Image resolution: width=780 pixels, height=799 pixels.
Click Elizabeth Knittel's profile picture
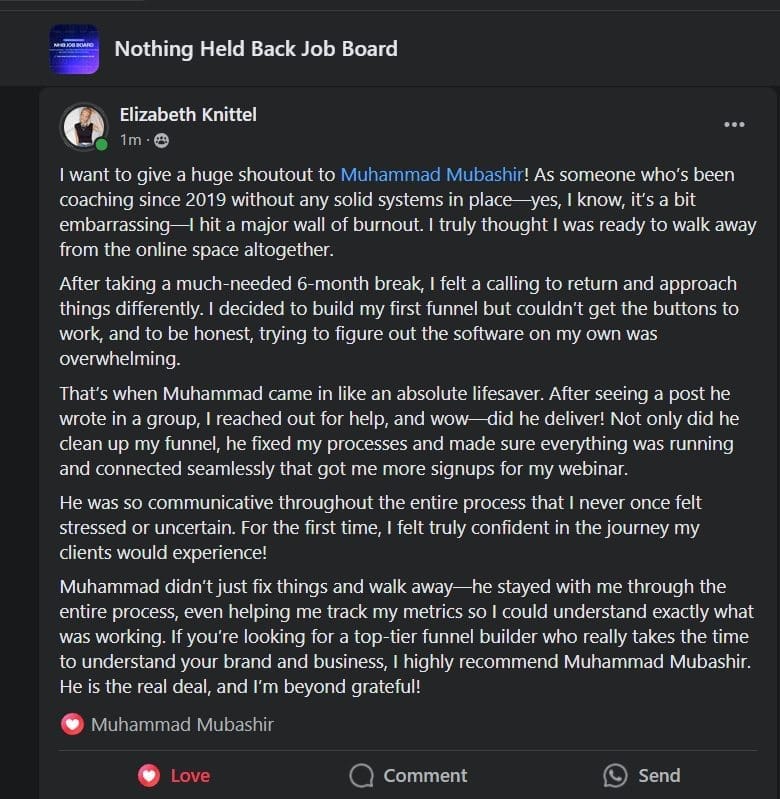pos(84,127)
